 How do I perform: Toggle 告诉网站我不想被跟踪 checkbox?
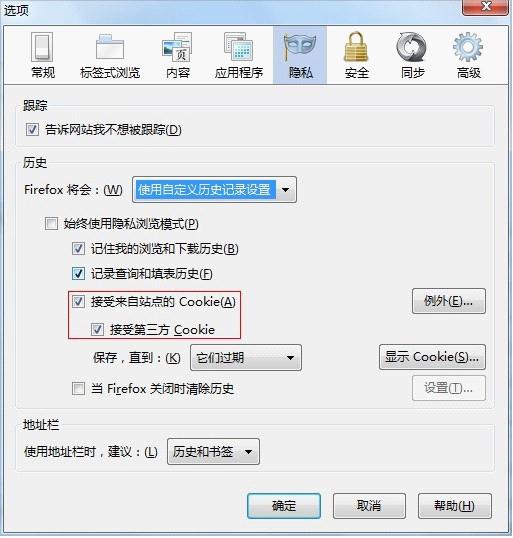point(32,130)
